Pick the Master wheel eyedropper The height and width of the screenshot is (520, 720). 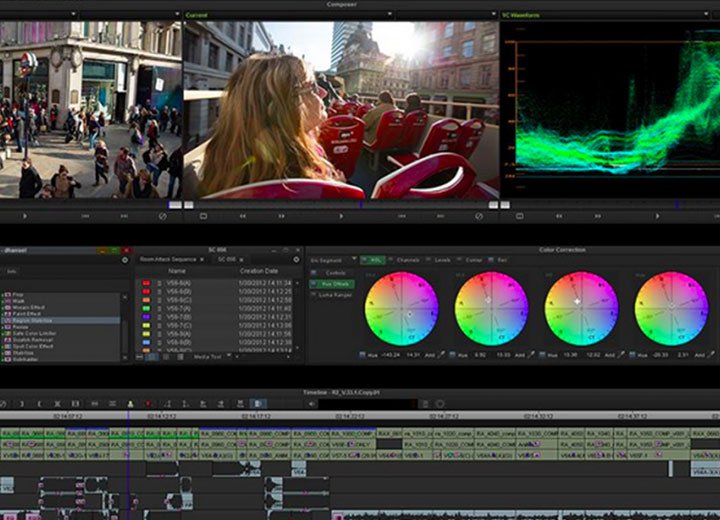pyautogui.click(x=711, y=355)
